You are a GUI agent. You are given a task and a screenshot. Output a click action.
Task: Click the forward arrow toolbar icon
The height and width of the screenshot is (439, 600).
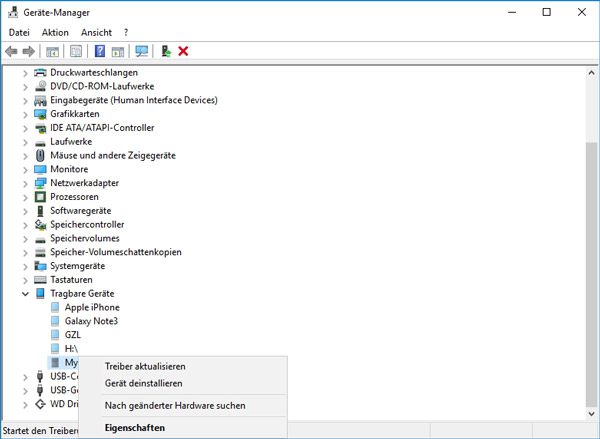(29, 51)
